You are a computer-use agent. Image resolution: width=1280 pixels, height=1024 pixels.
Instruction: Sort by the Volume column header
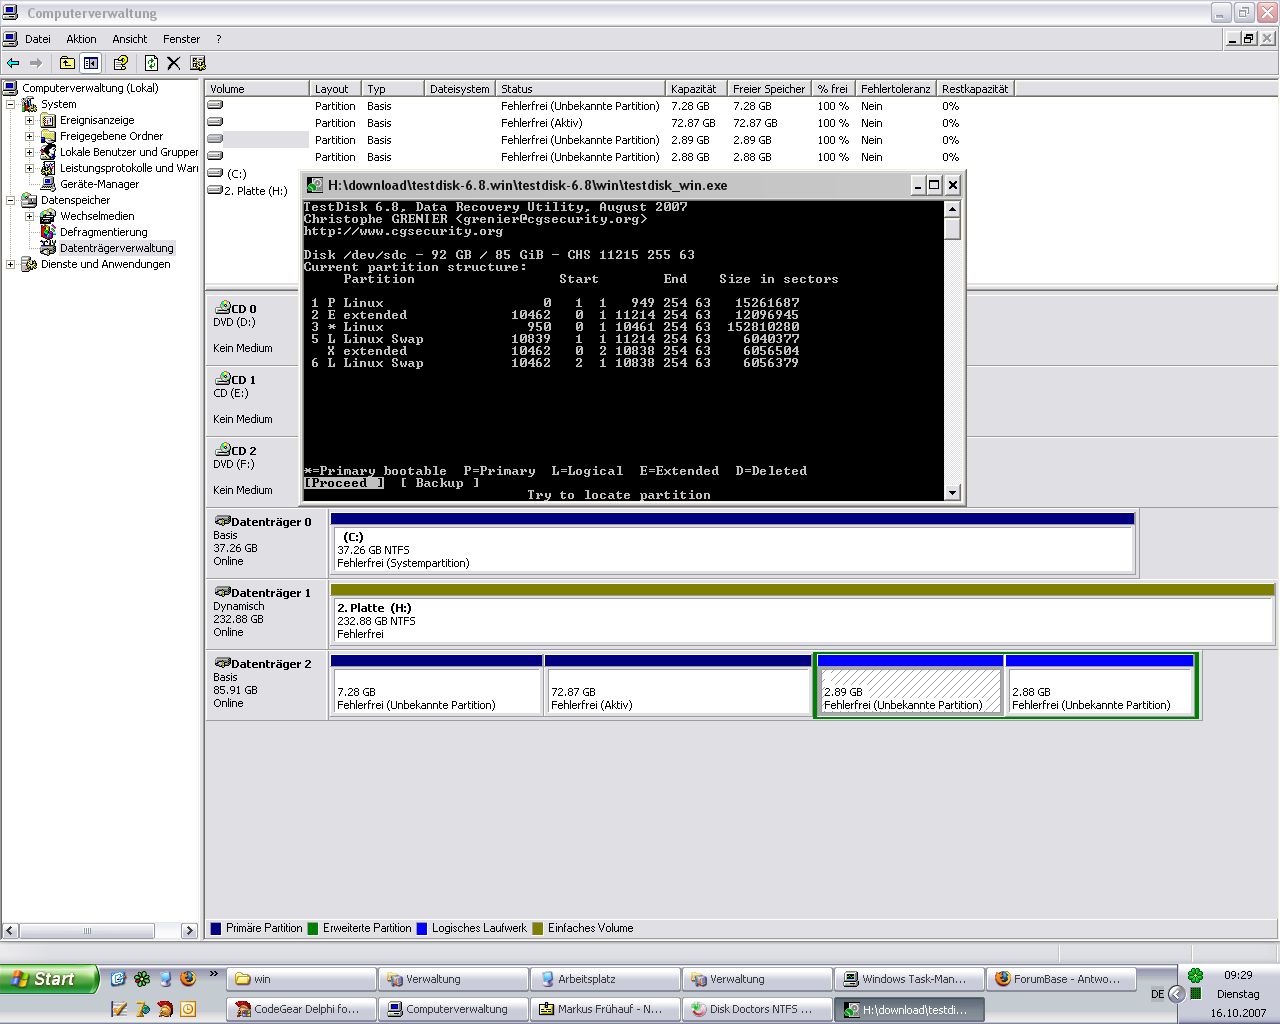click(x=257, y=88)
